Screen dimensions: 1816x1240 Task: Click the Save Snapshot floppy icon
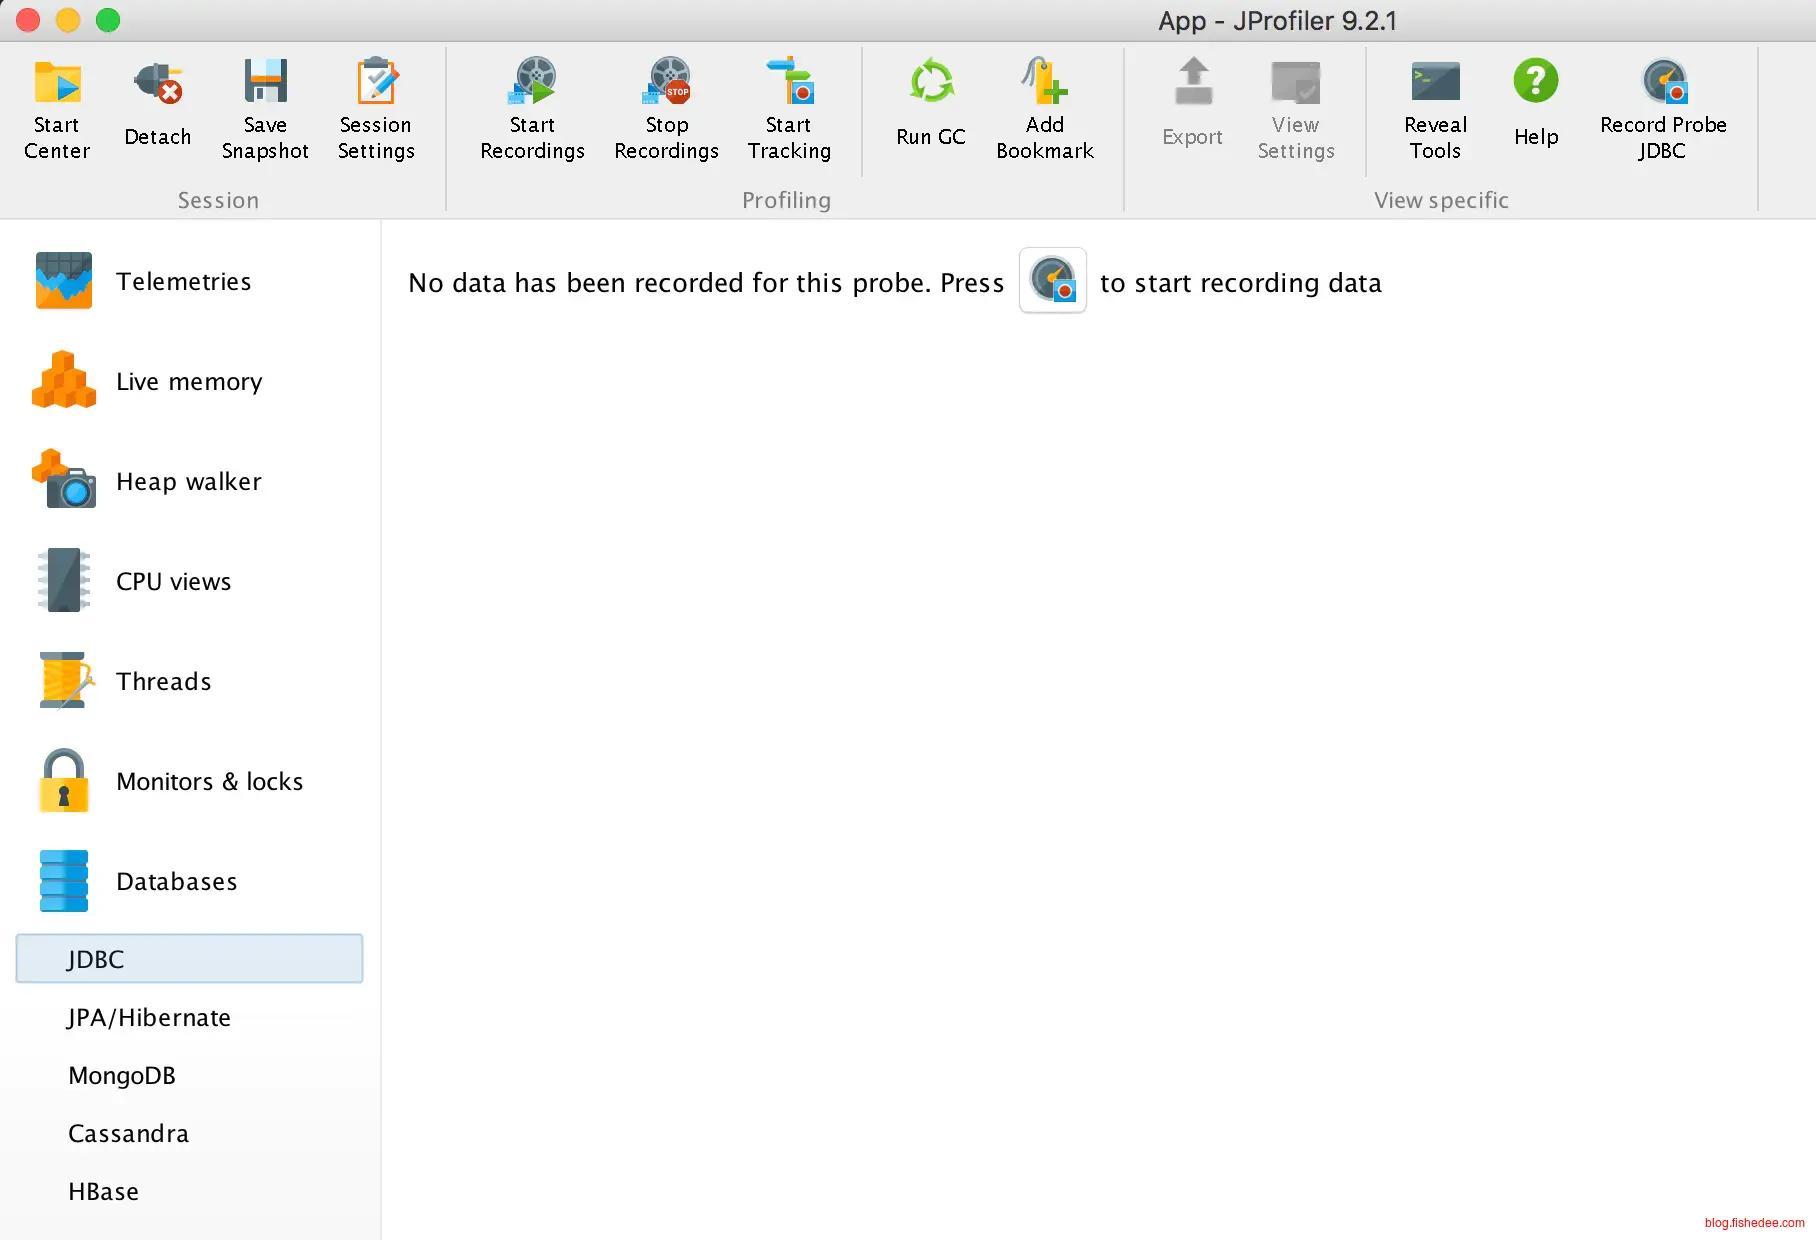[265, 82]
